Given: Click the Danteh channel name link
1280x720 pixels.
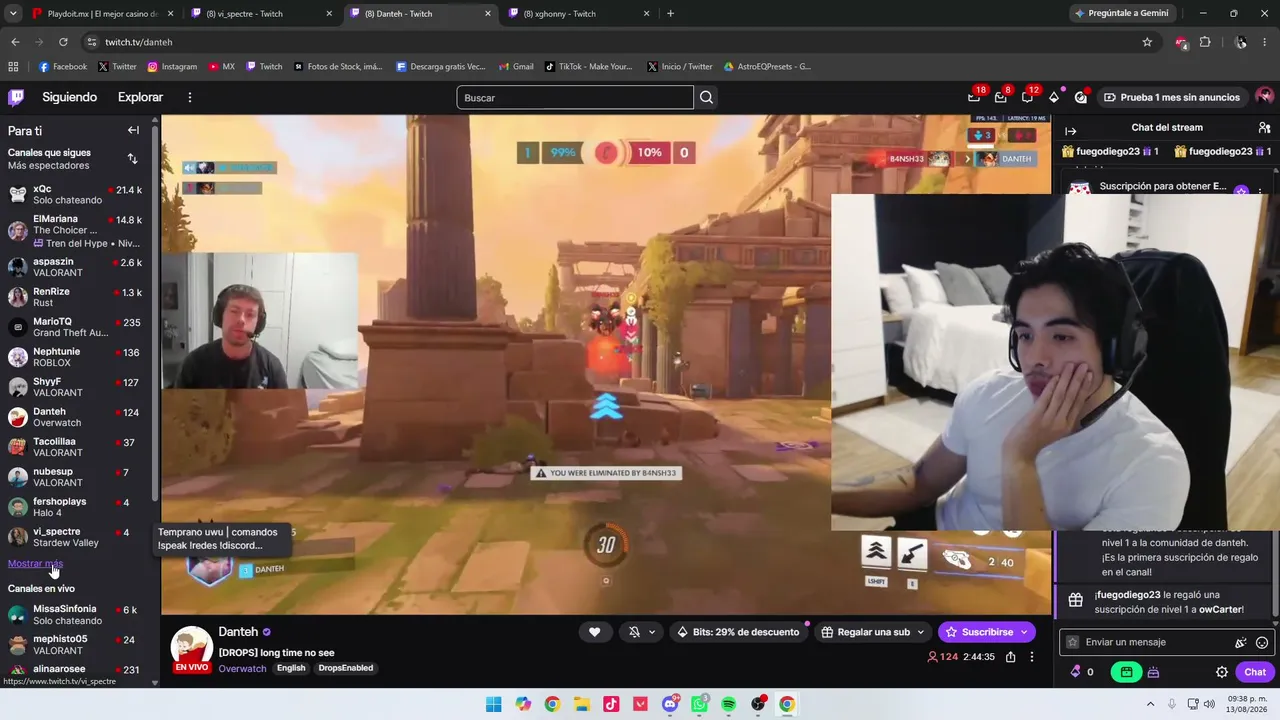Looking at the screenshot, I should (x=238, y=632).
